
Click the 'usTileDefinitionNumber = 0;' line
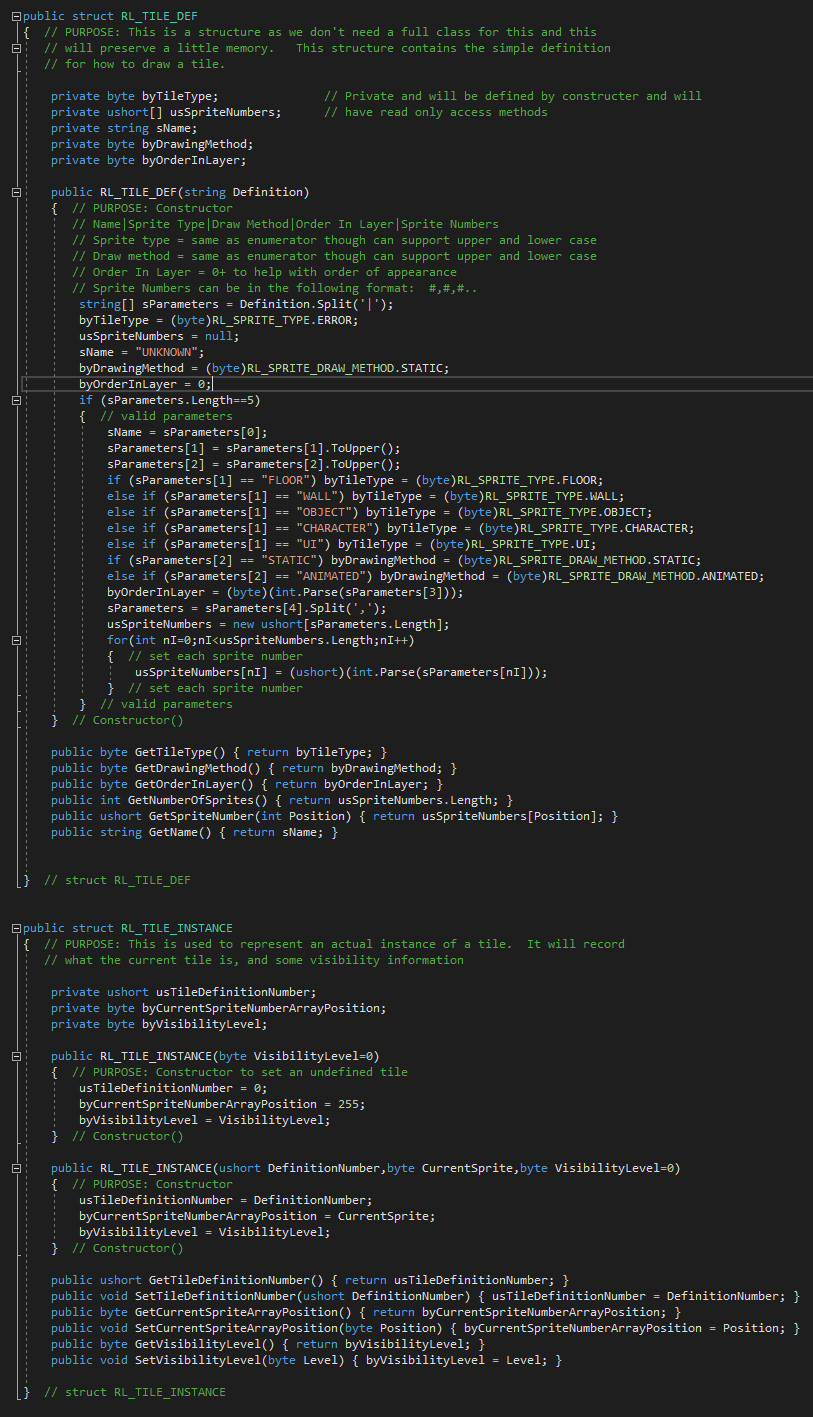173,1088
